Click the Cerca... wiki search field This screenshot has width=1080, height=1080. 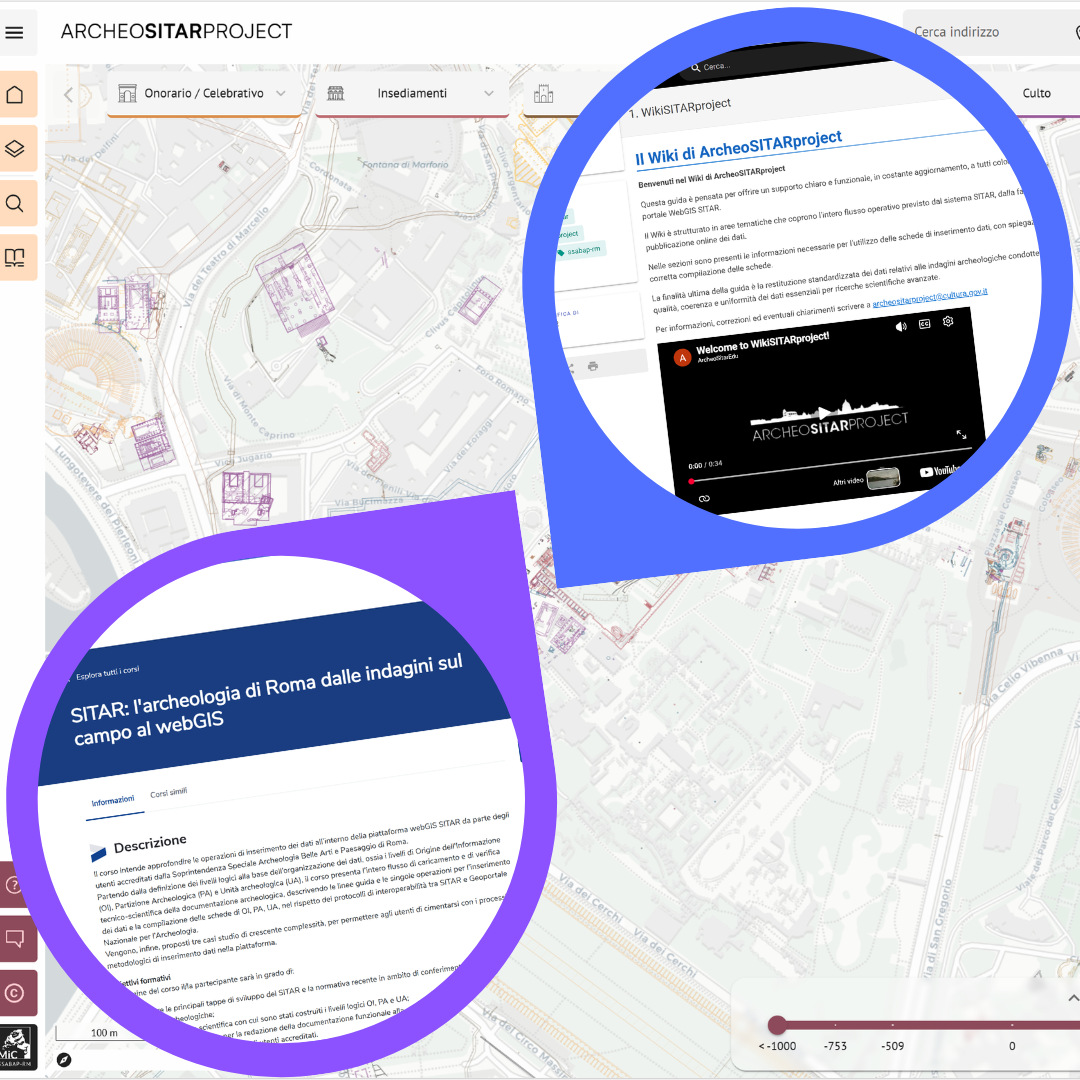pos(717,67)
